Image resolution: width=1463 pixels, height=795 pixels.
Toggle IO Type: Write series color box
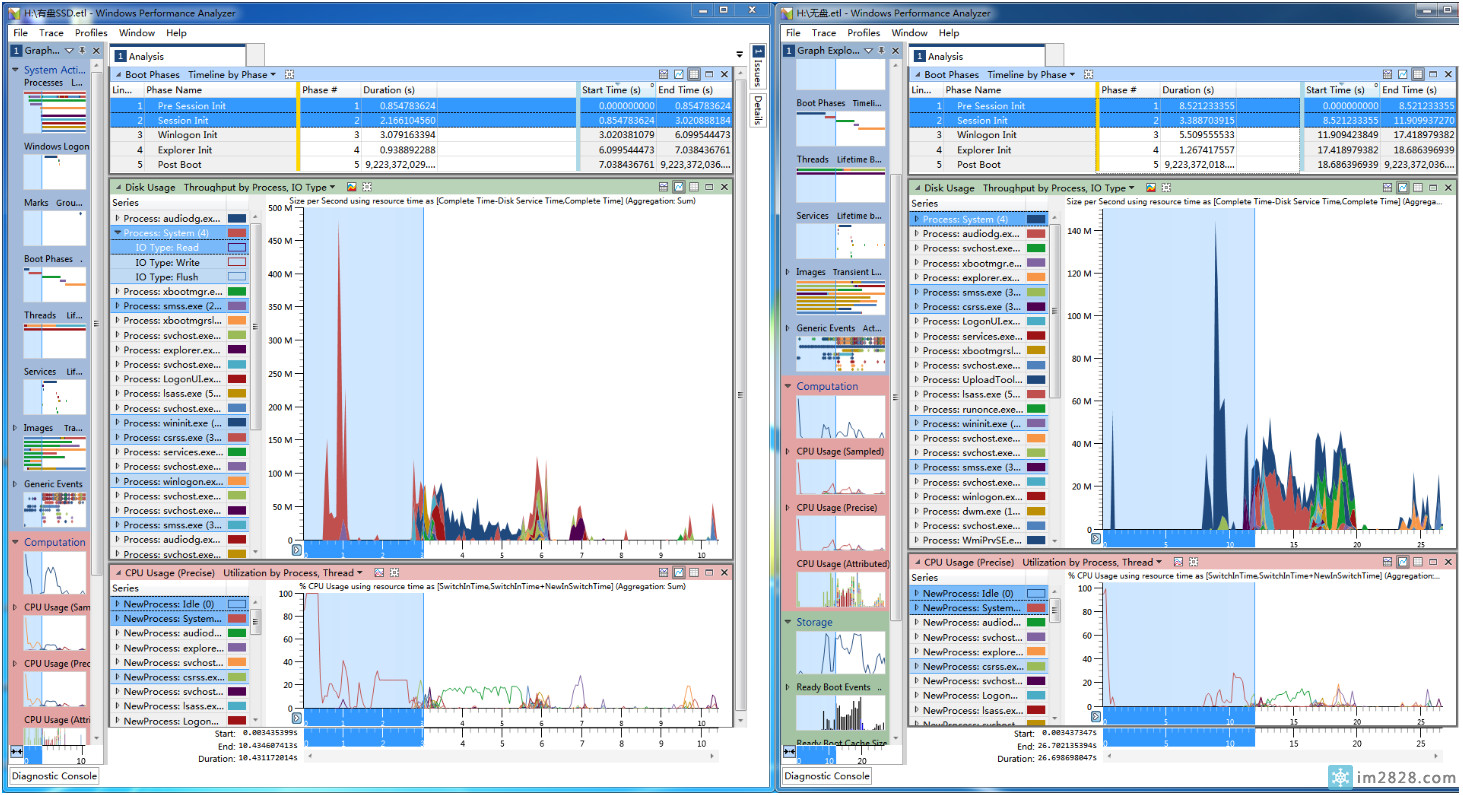pyautogui.click(x=237, y=263)
